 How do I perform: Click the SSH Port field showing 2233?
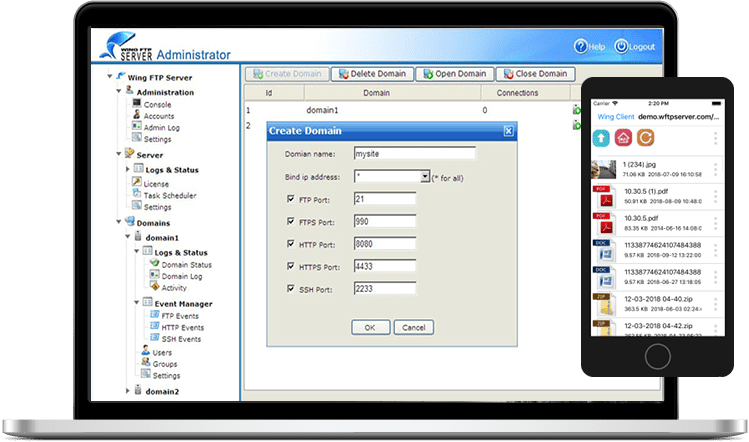[x=385, y=289]
